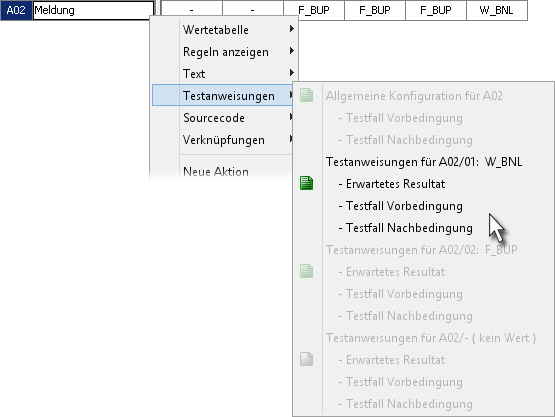555x417 pixels.
Task: Open the Verknüpfungen menu entry
Action: (223, 140)
